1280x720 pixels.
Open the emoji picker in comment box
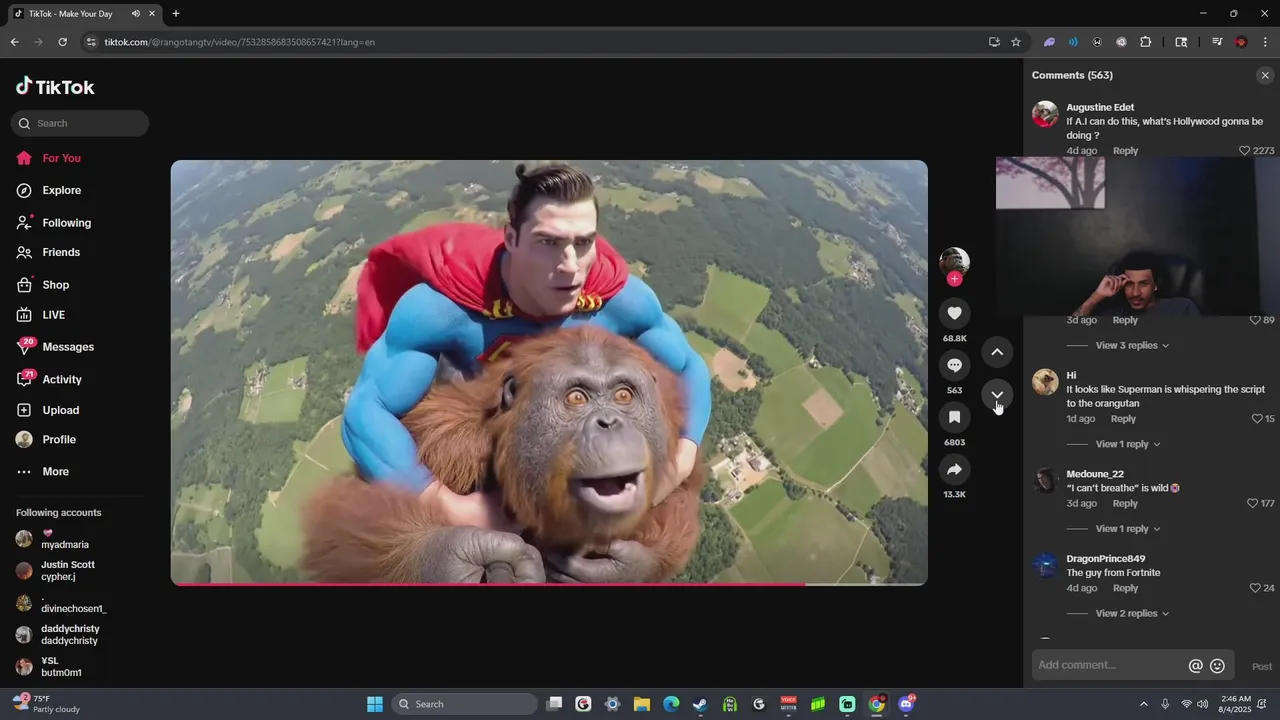[x=1217, y=666]
